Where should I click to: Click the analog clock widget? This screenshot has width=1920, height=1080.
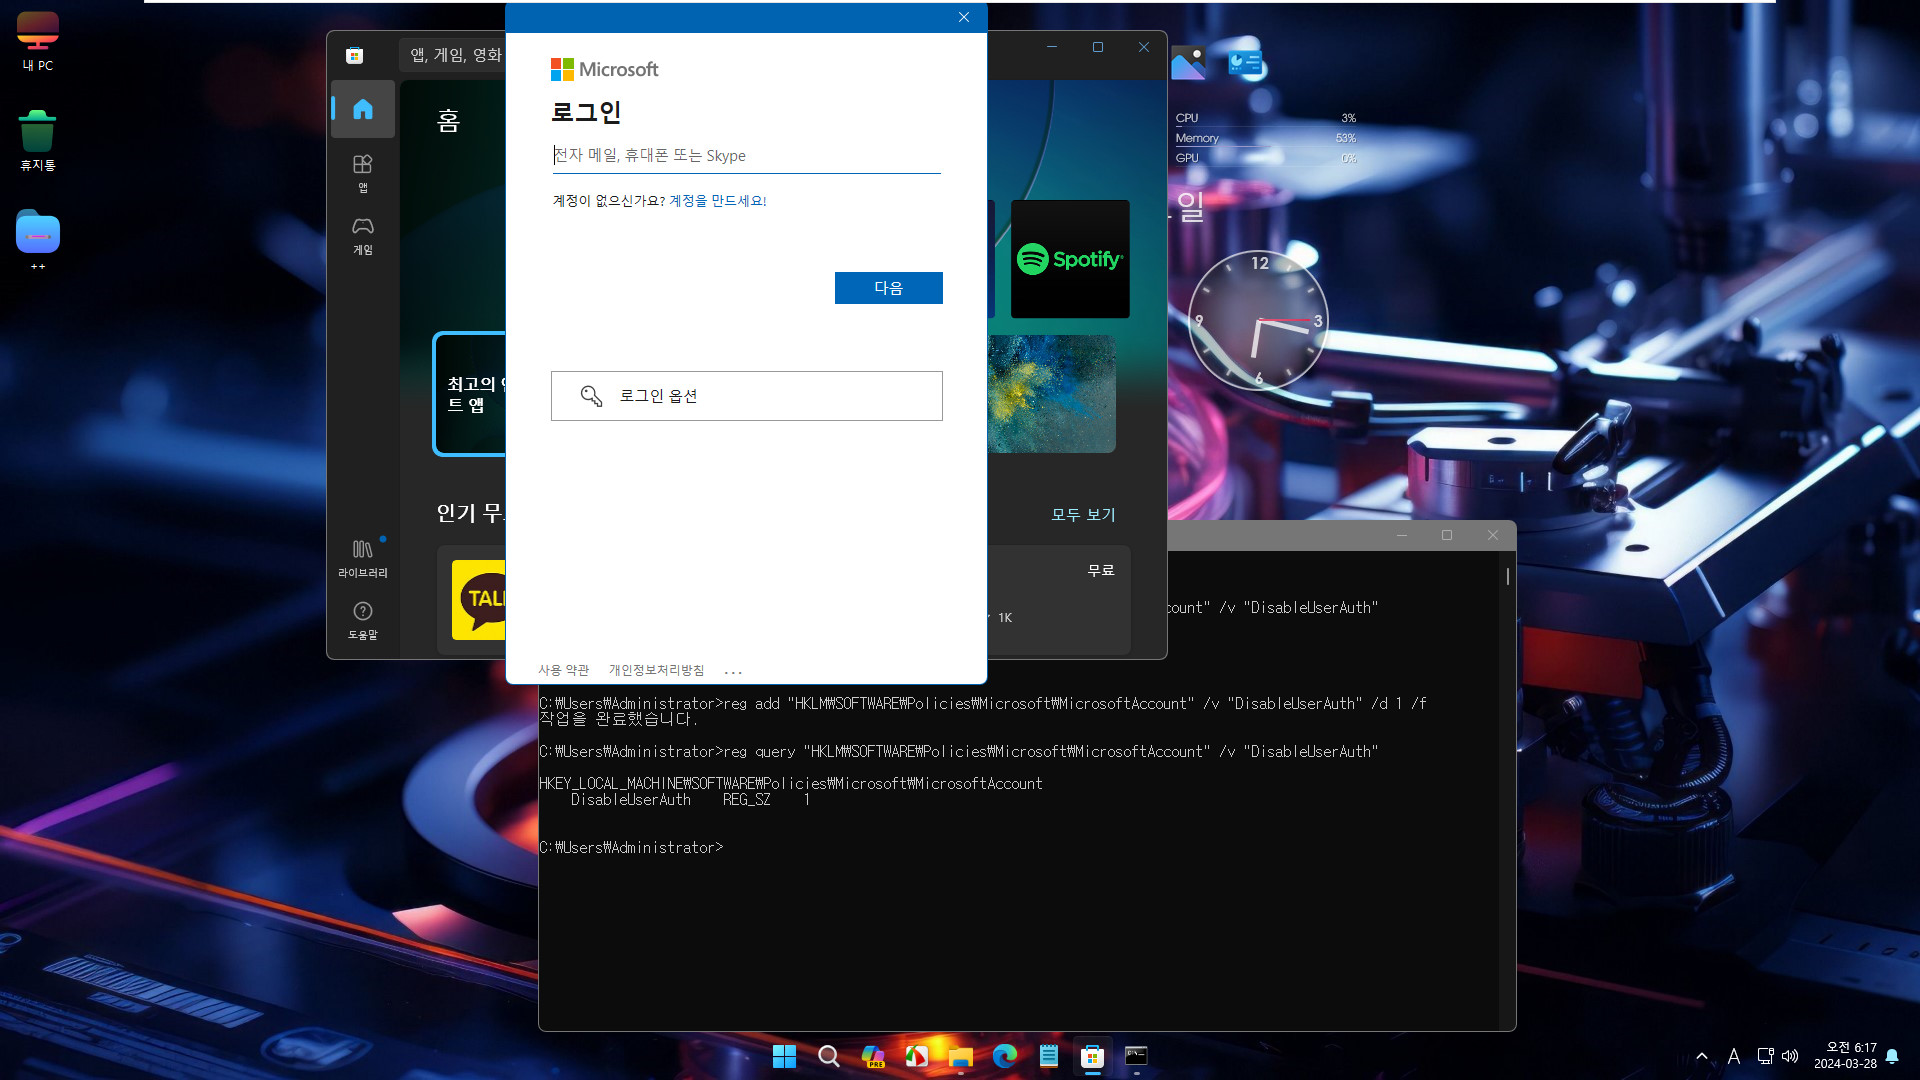pyautogui.click(x=1258, y=321)
